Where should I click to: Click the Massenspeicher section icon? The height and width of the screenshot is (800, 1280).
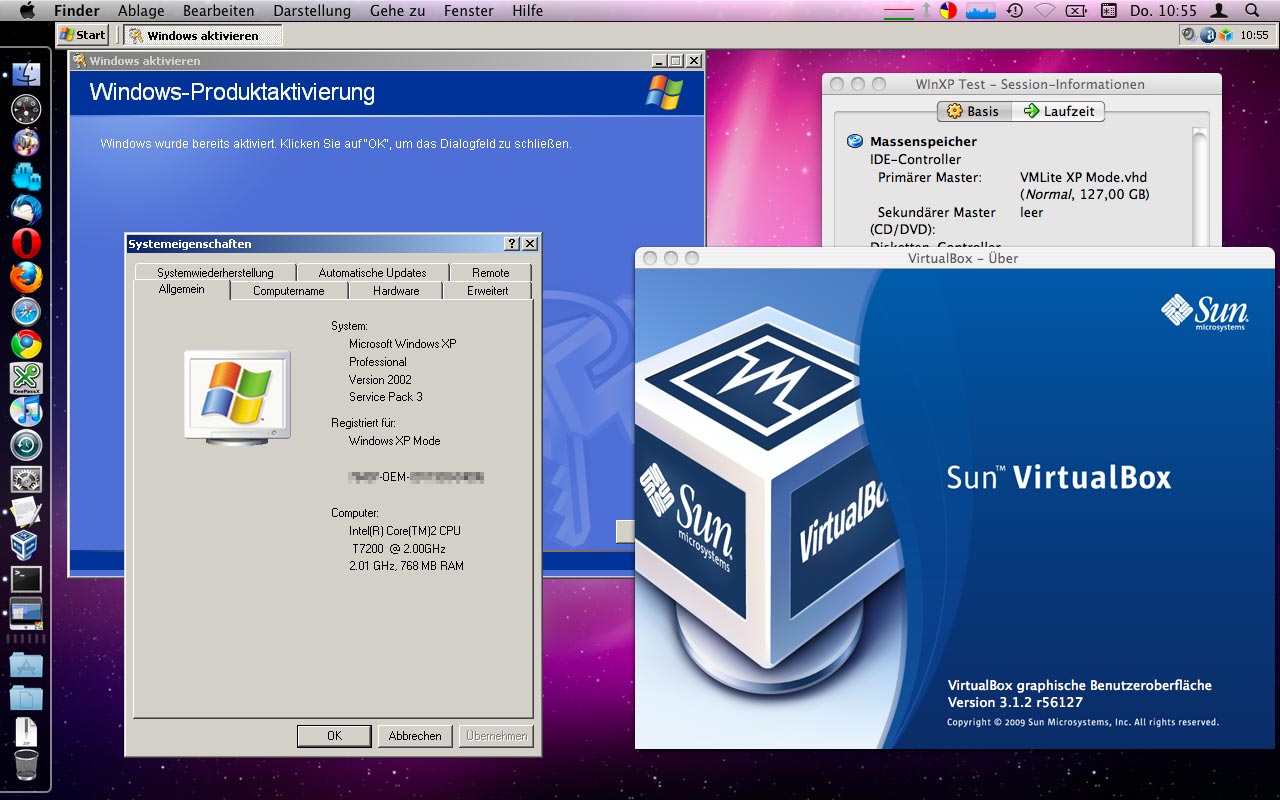tap(854, 141)
